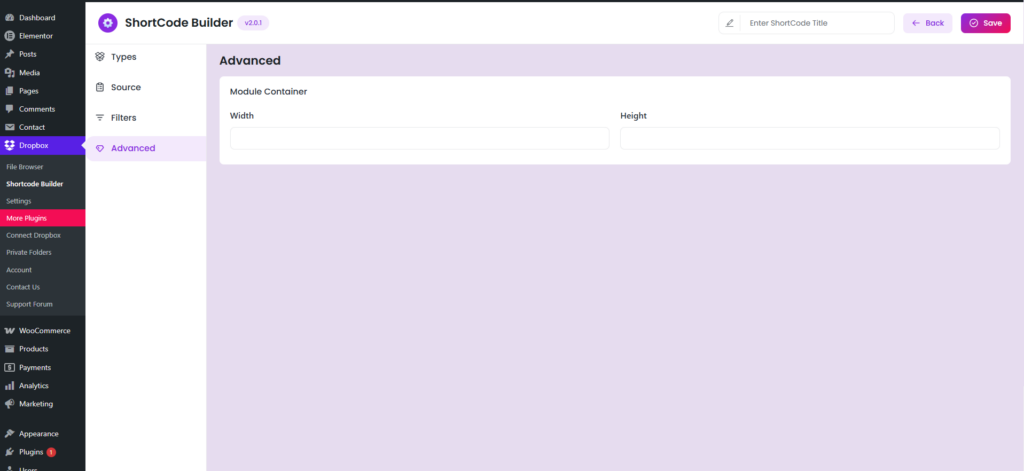Click the Appearance brush icon

(10, 434)
